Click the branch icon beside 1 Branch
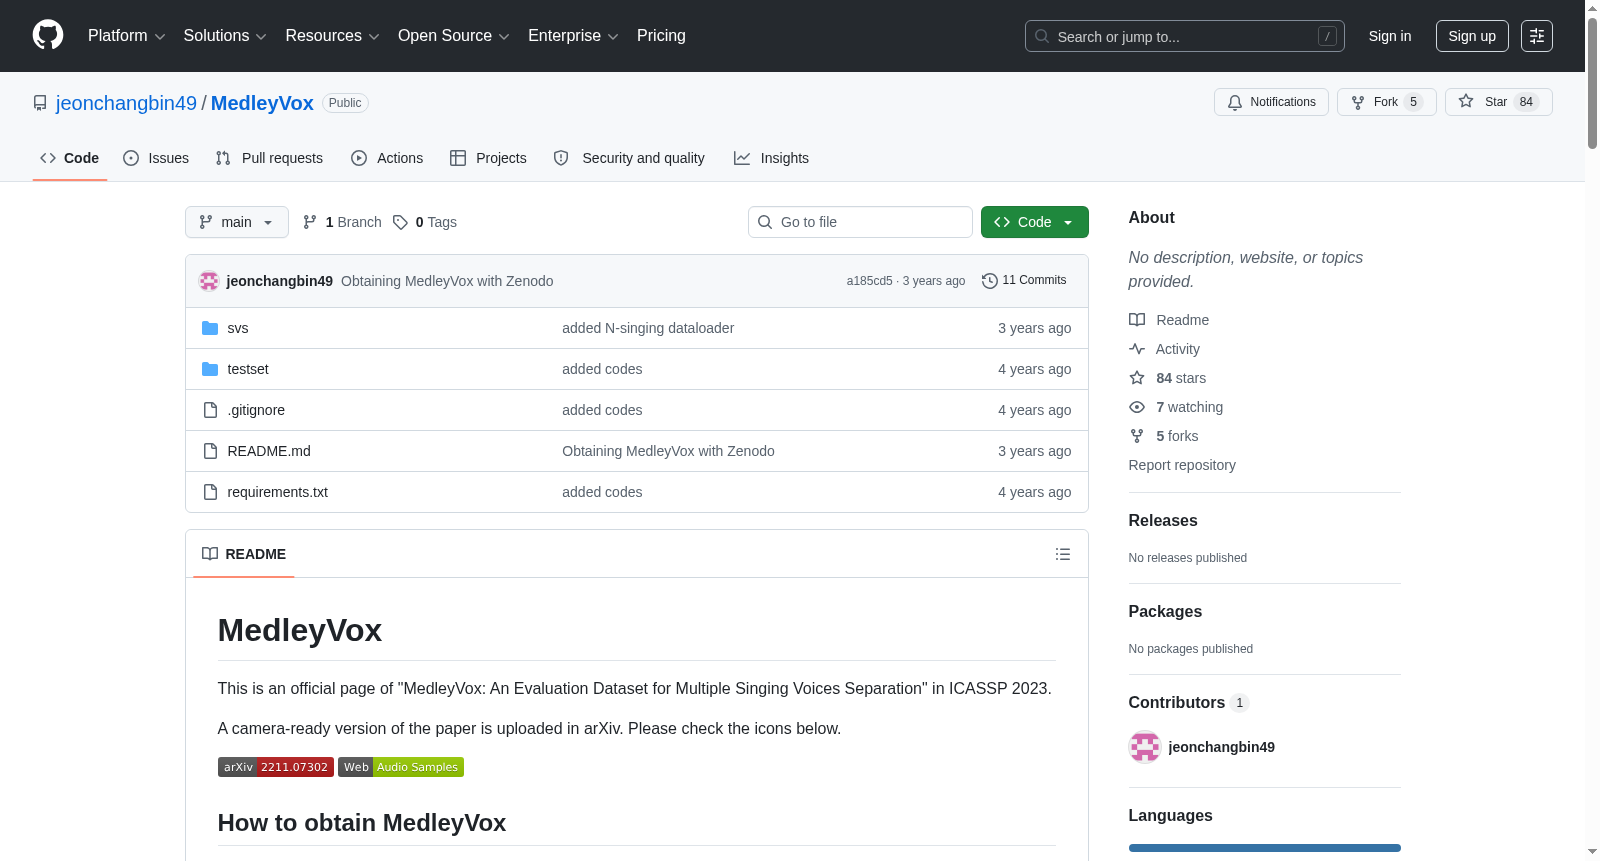Screen dimensions: 1600x861 [x=310, y=222]
